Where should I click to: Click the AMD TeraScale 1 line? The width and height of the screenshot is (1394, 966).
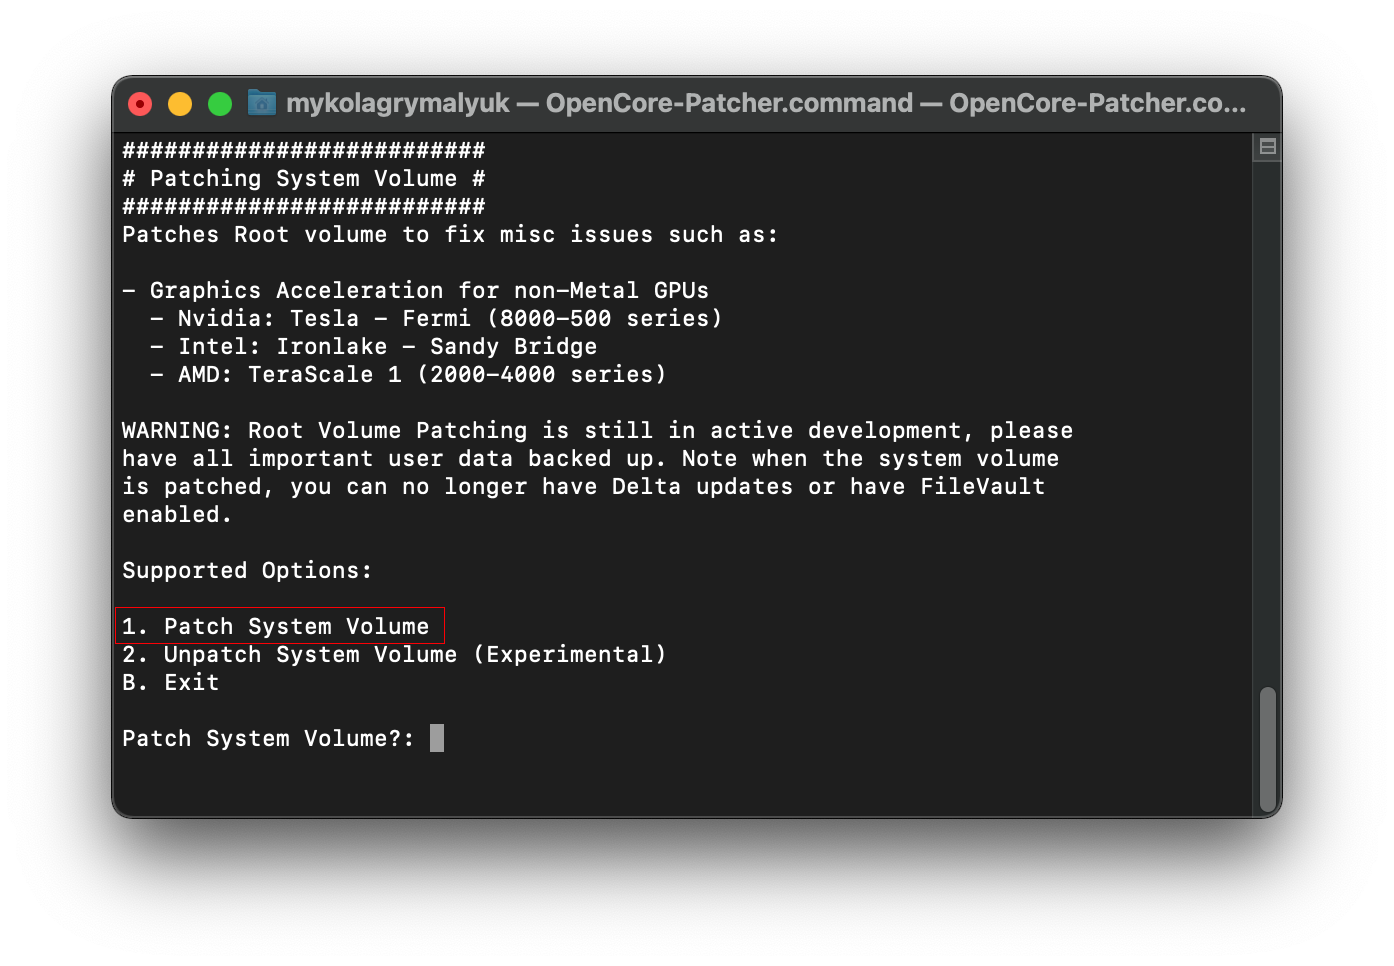coord(408,374)
